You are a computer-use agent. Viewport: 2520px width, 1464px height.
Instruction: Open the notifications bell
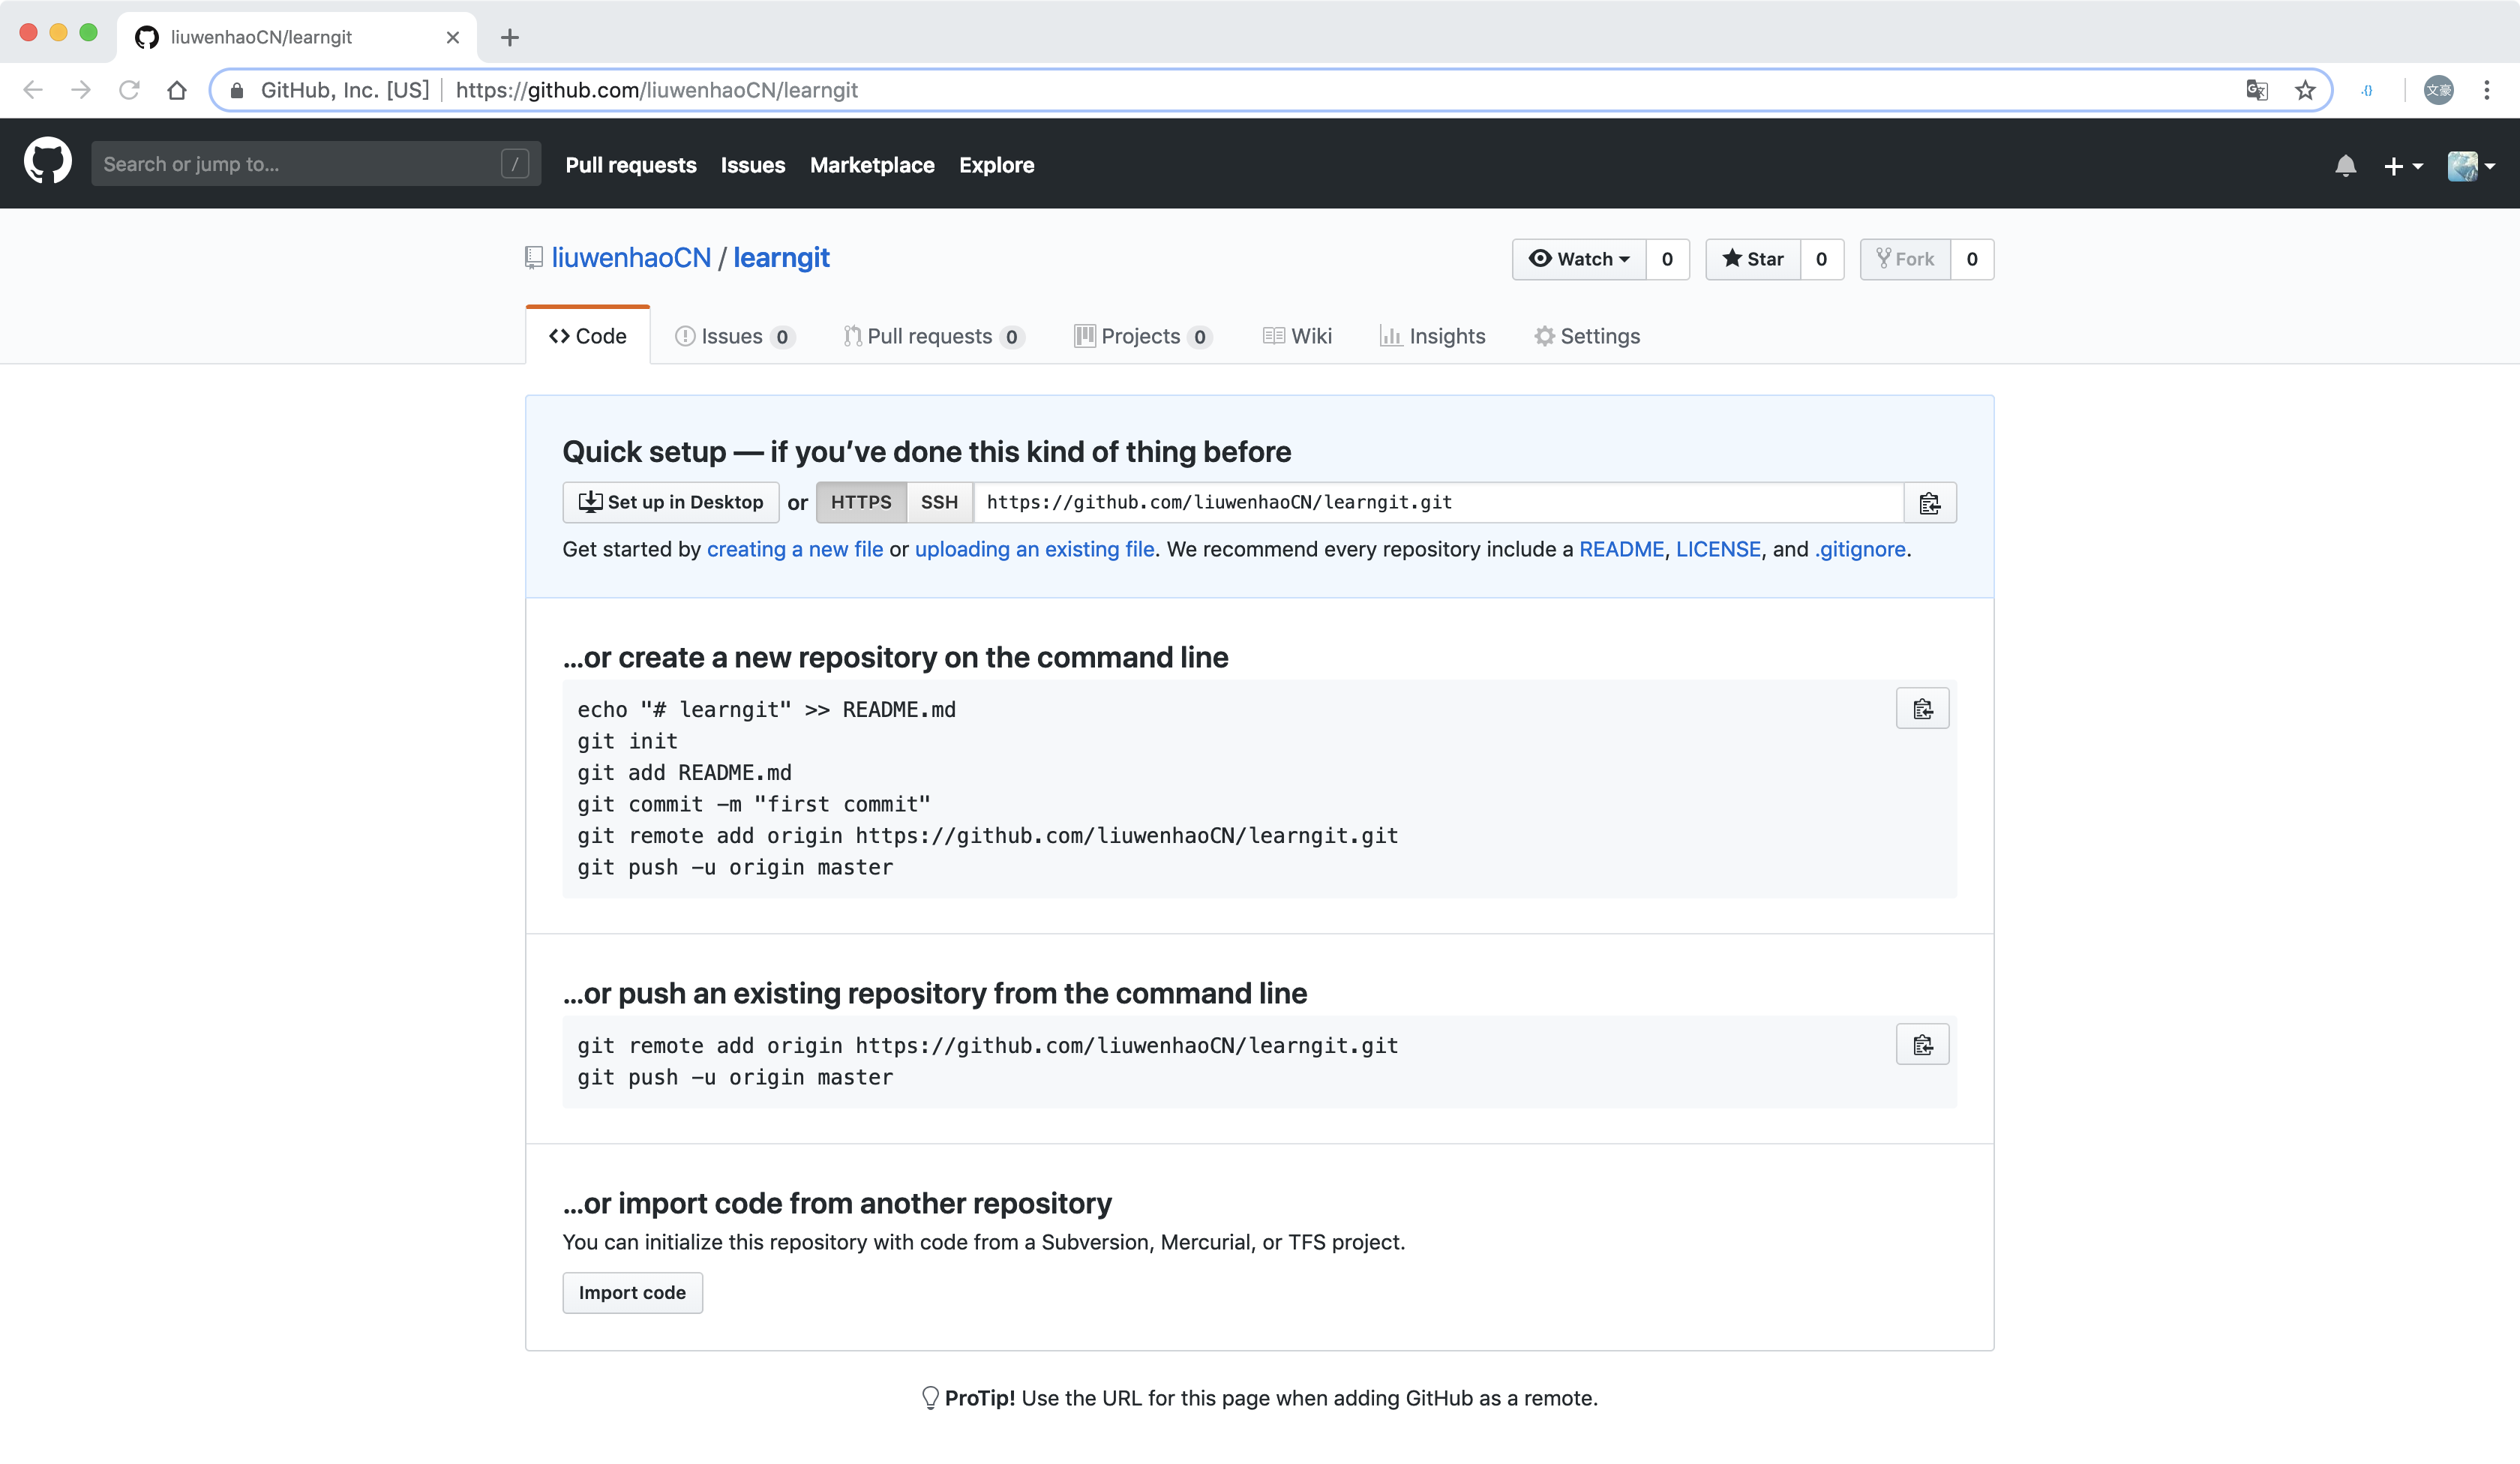pos(2345,165)
